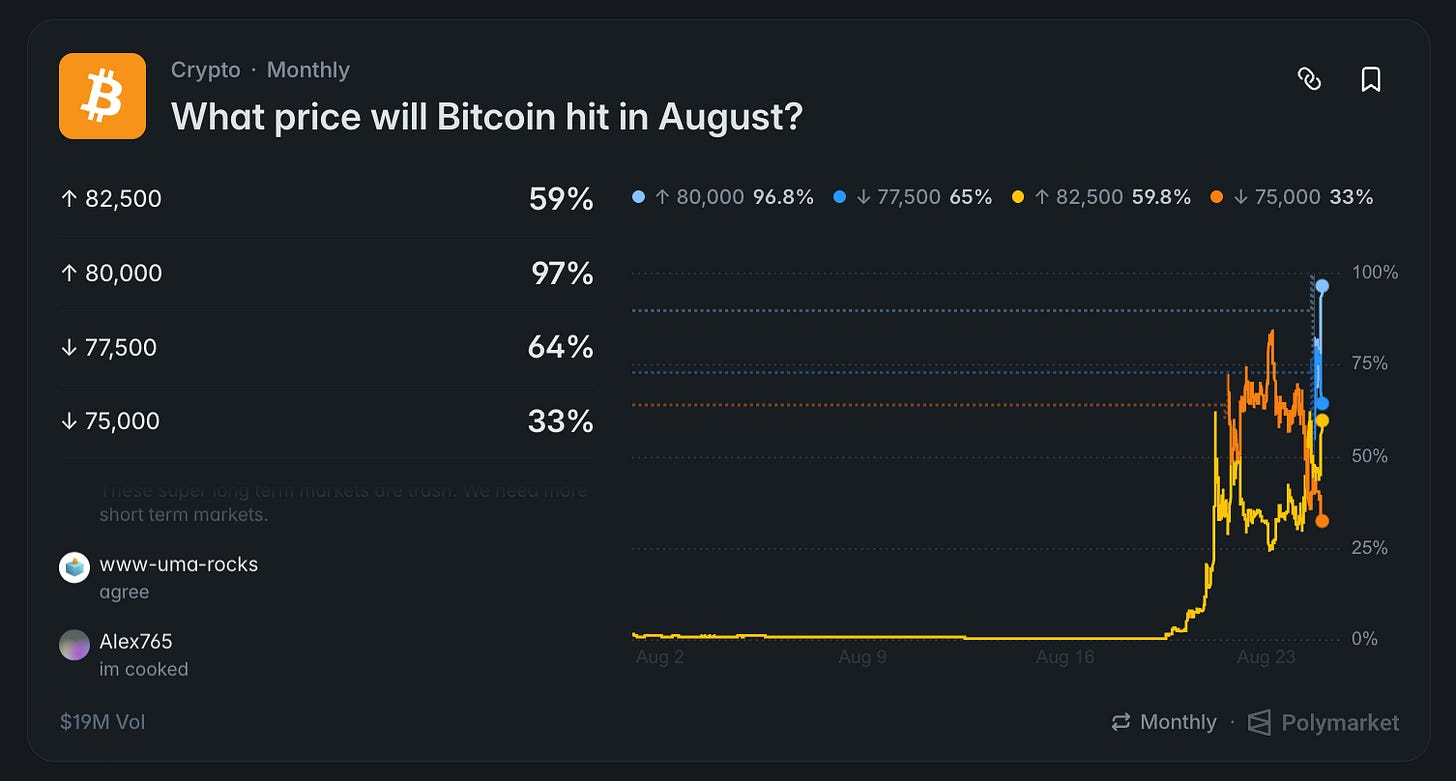1456x781 pixels.
Task: Click the www-uma-rocks username
Action: [179, 564]
